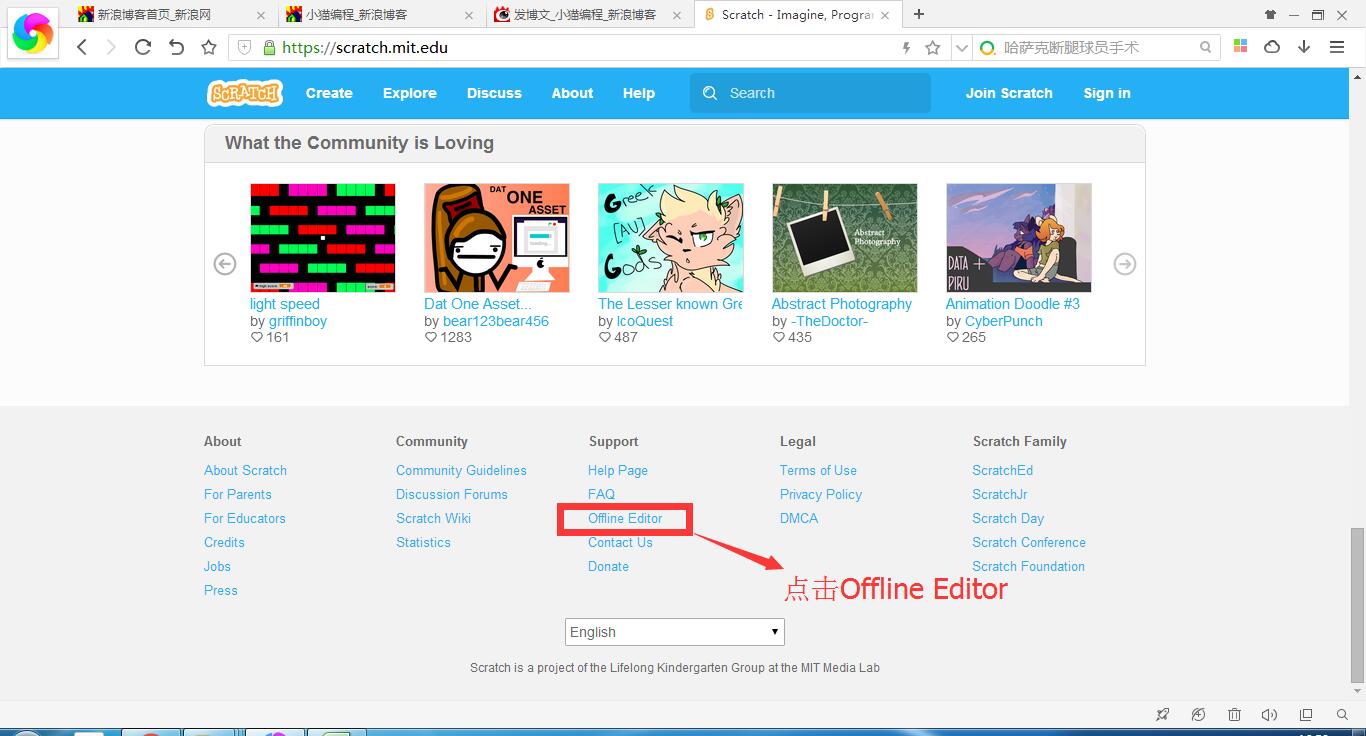Click the Join Scratch button
1366x736 pixels.
(x=1009, y=93)
